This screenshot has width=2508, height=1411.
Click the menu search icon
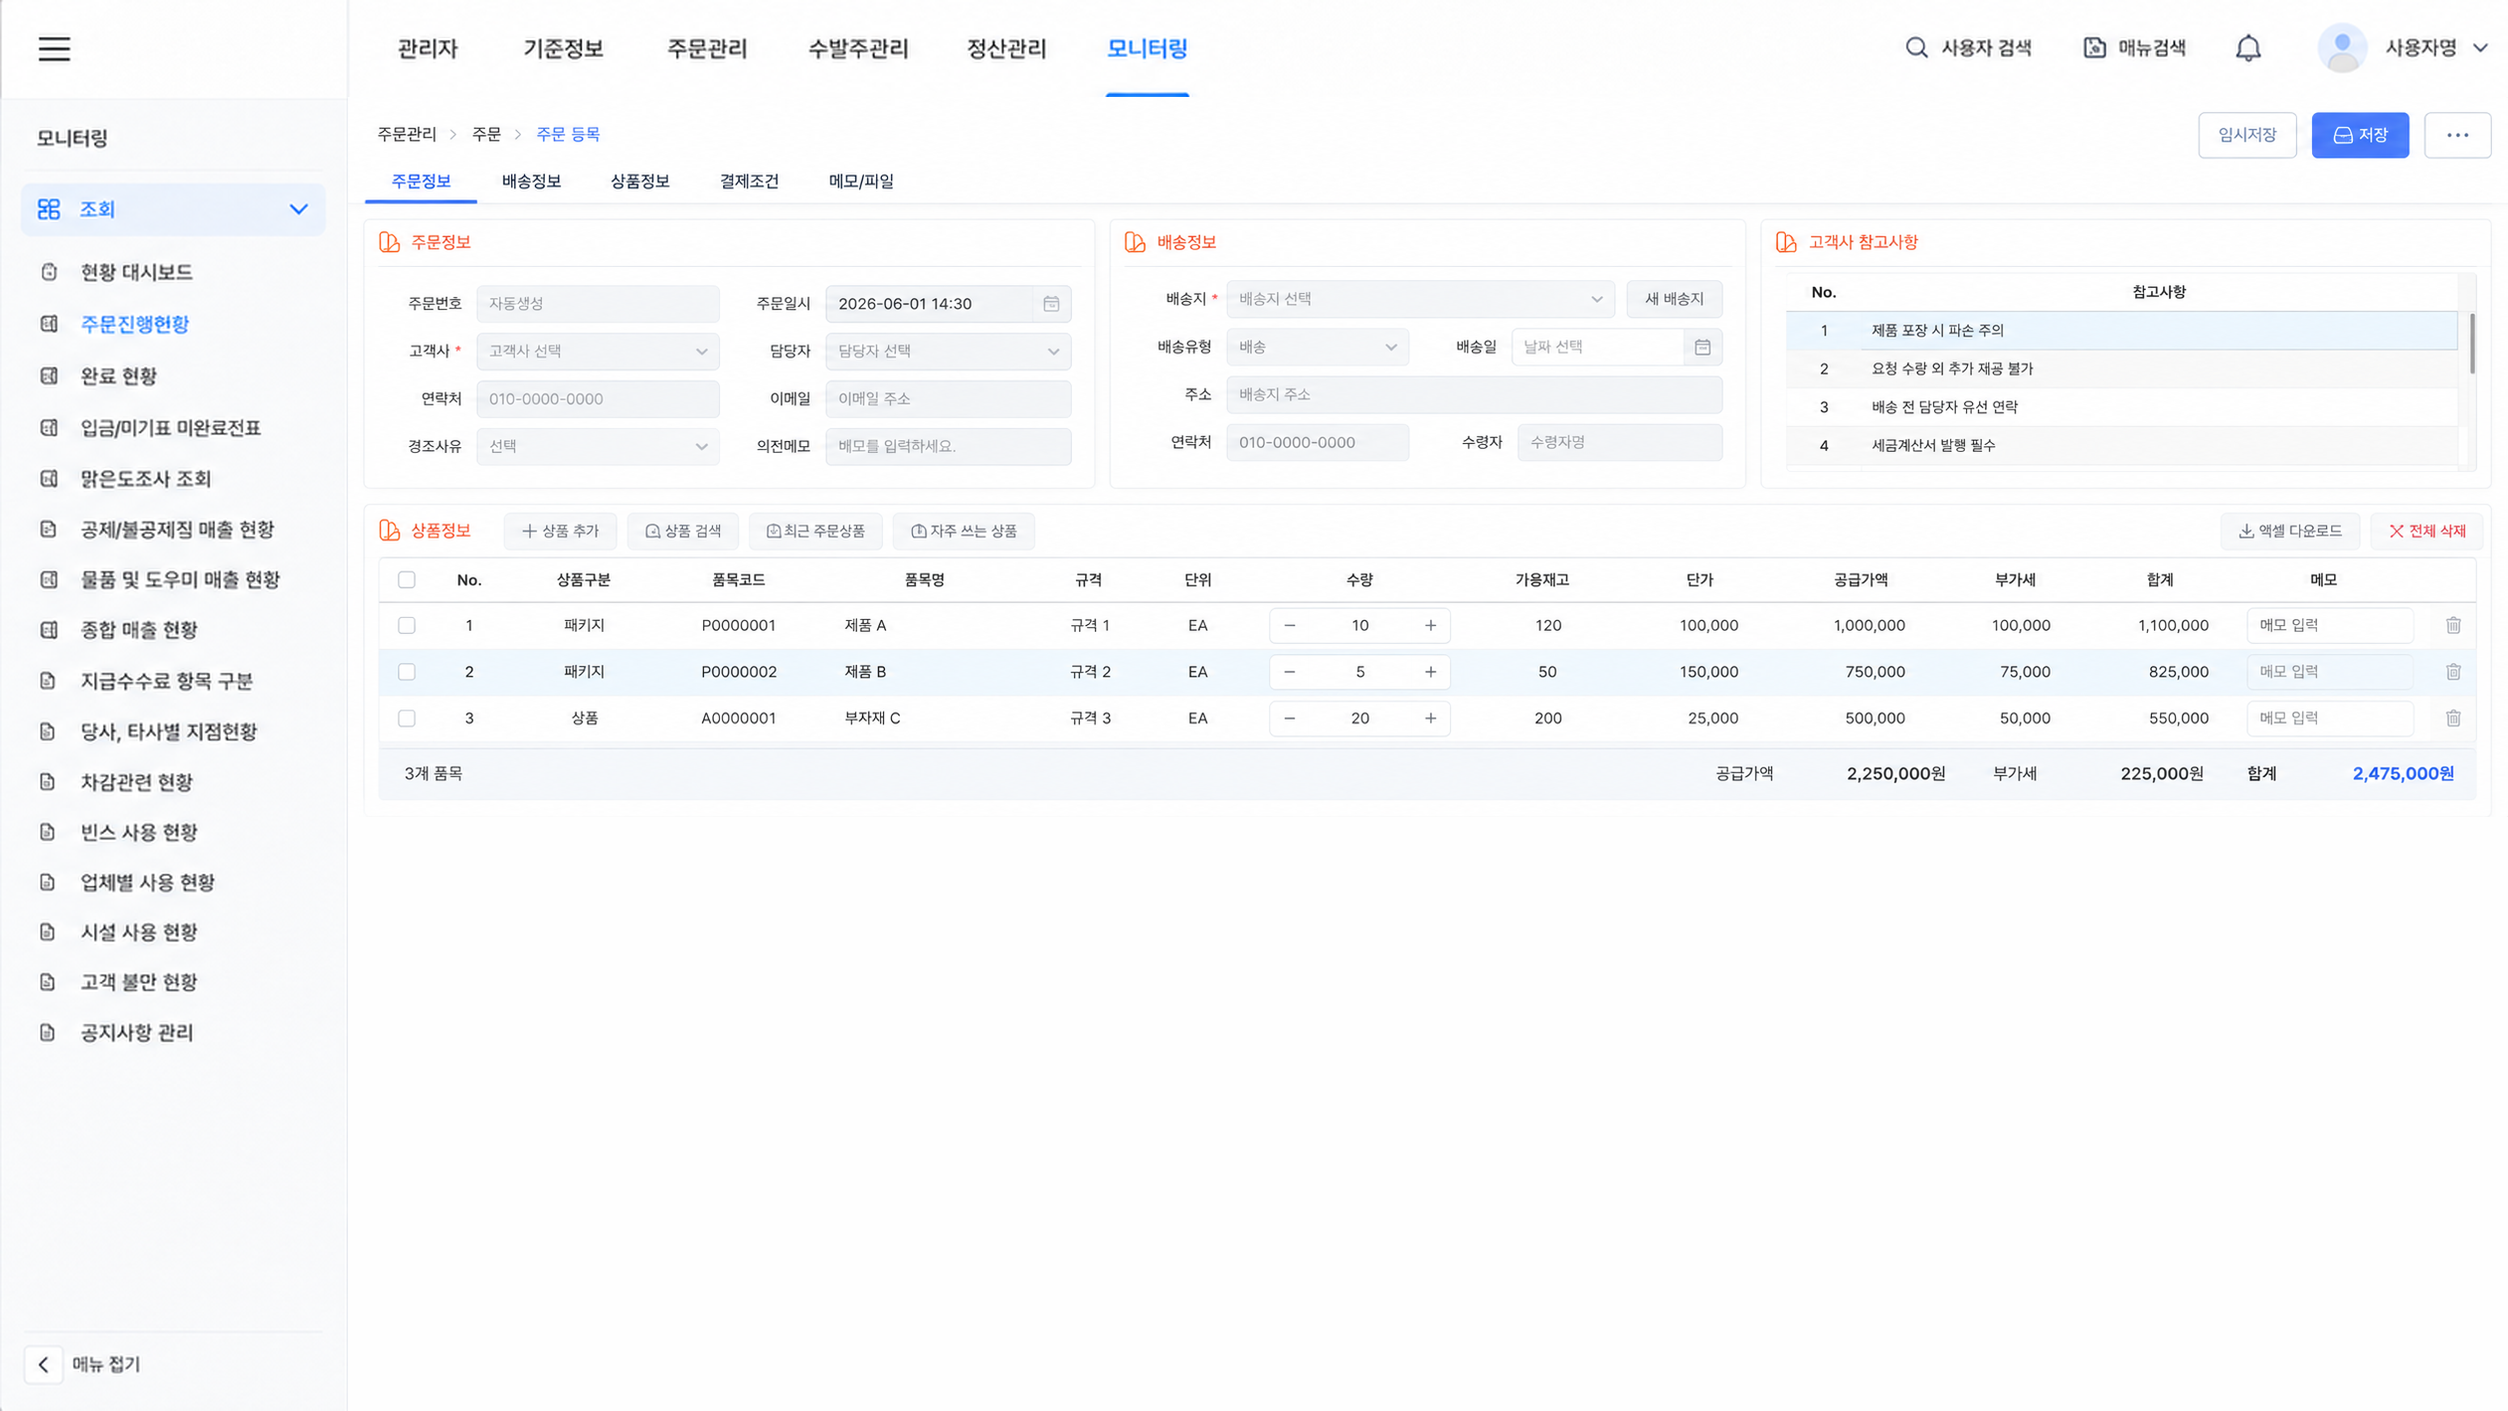[2094, 48]
